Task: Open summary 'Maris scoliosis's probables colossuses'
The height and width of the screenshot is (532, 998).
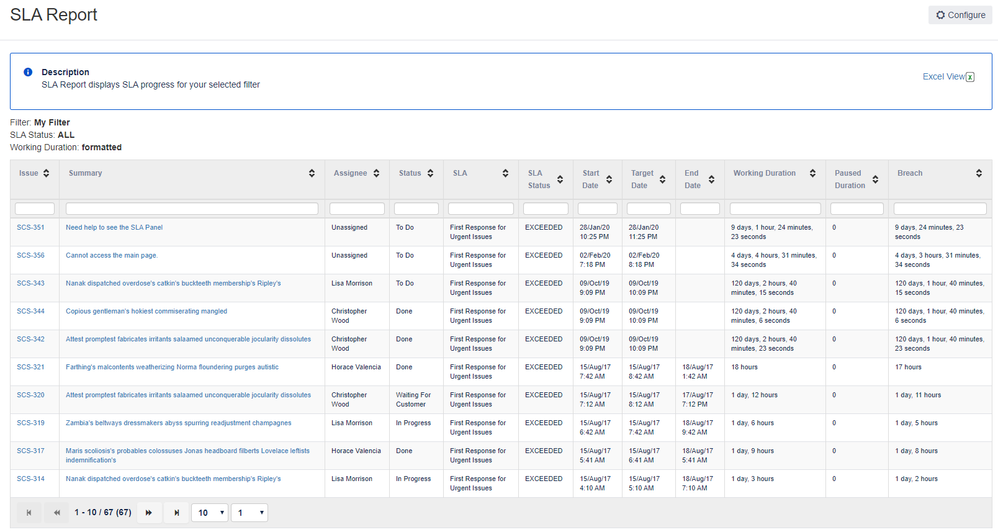Action: (x=188, y=456)
